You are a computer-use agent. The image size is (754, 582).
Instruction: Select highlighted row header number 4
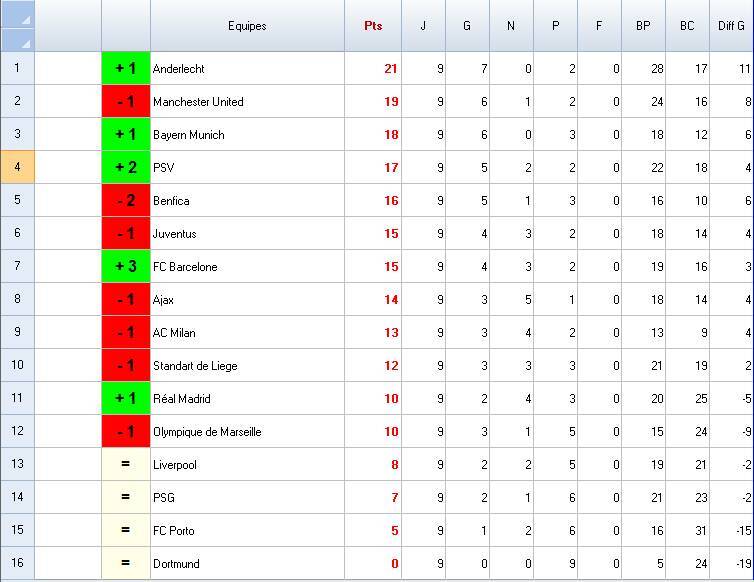point(17,167)
